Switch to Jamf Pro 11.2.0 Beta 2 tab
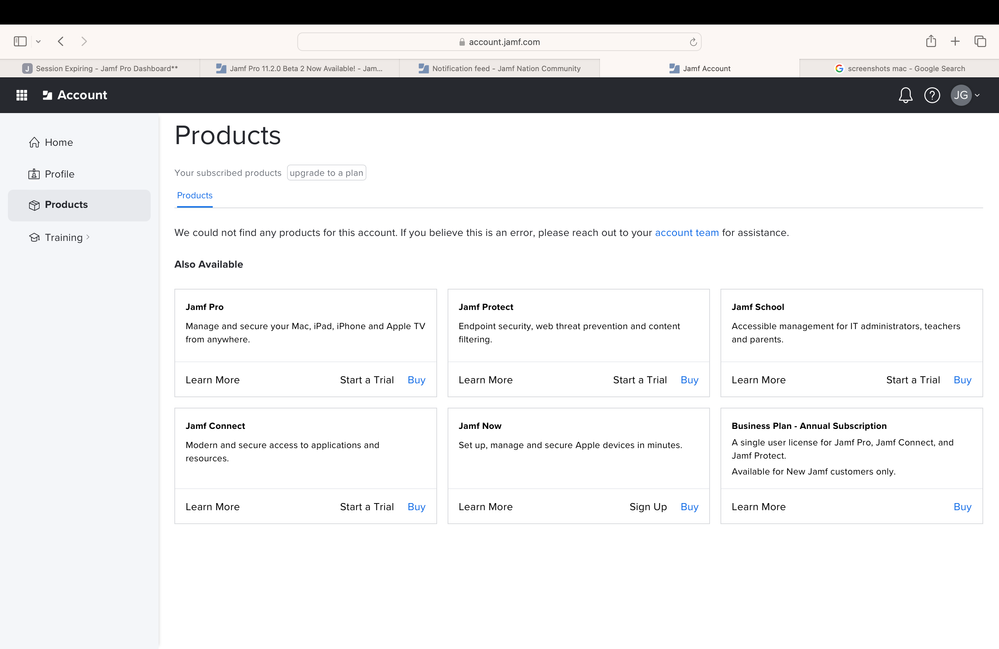The height and width of the screenshot is (649, 999). coord(299,68)
